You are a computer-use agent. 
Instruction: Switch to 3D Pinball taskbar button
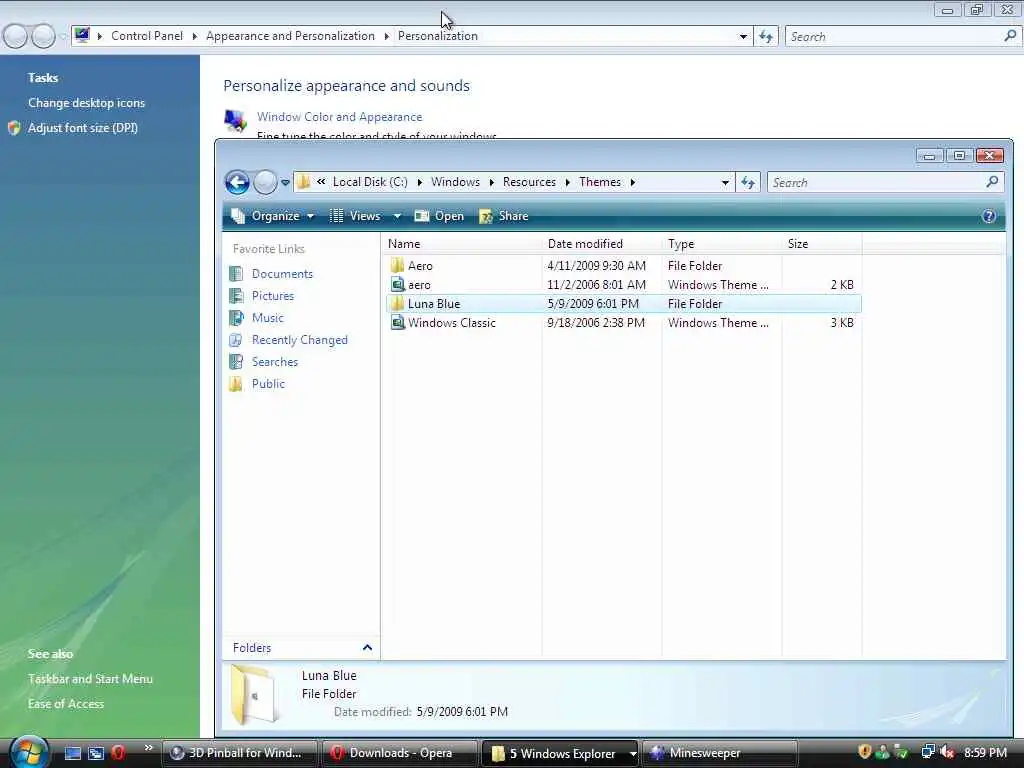point(239,753)
